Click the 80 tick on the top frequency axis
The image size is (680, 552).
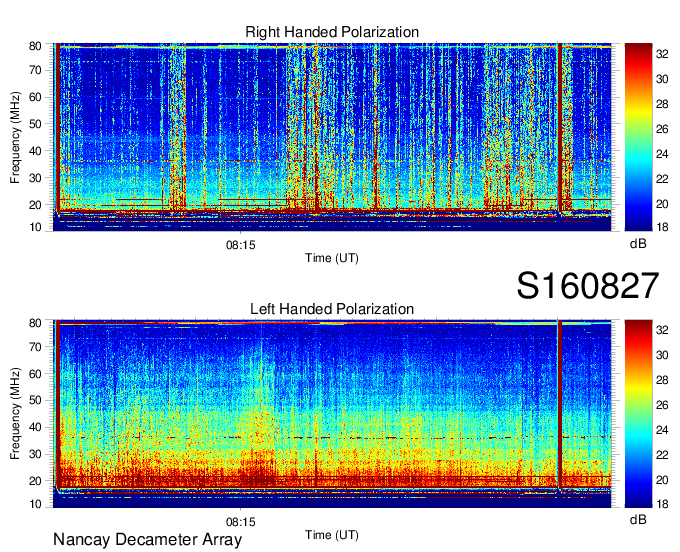[35, 46]
